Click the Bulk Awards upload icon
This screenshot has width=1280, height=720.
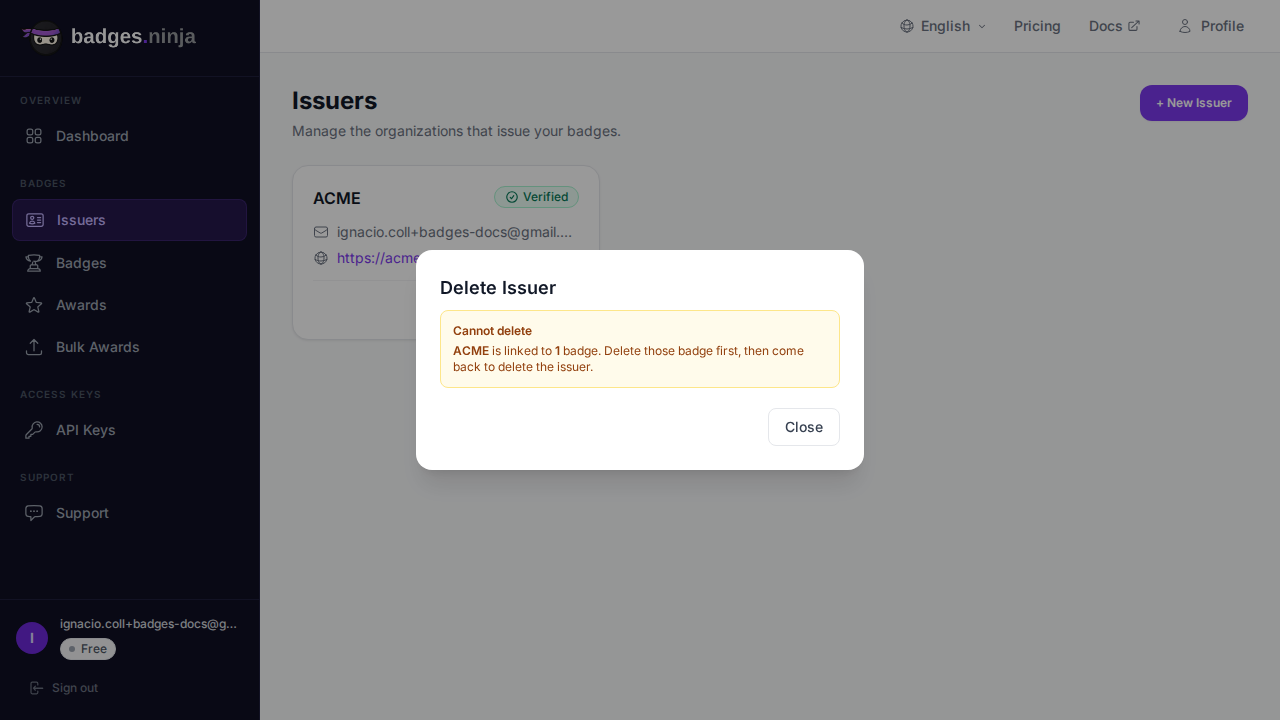(34, 347)
